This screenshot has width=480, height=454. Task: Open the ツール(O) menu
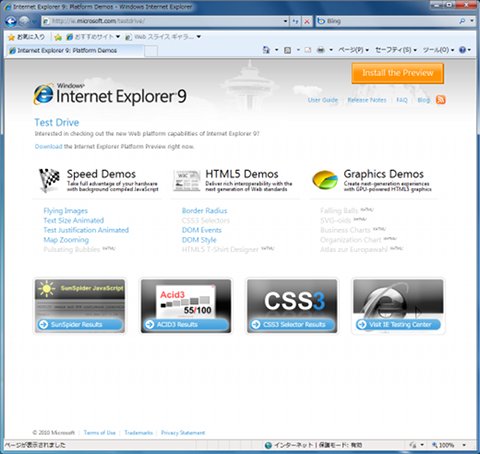coord(438,50)
